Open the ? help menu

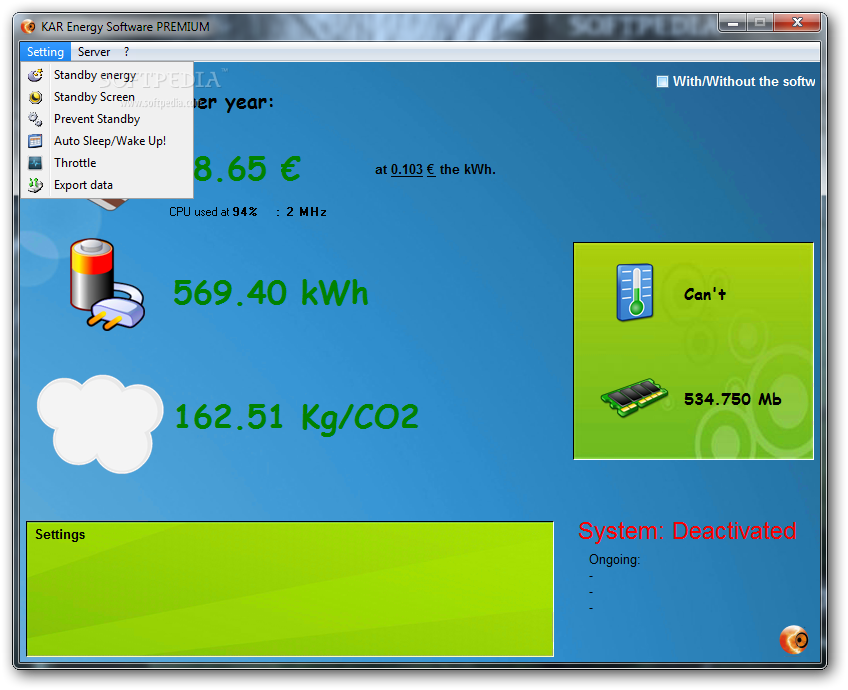point(127,52)
